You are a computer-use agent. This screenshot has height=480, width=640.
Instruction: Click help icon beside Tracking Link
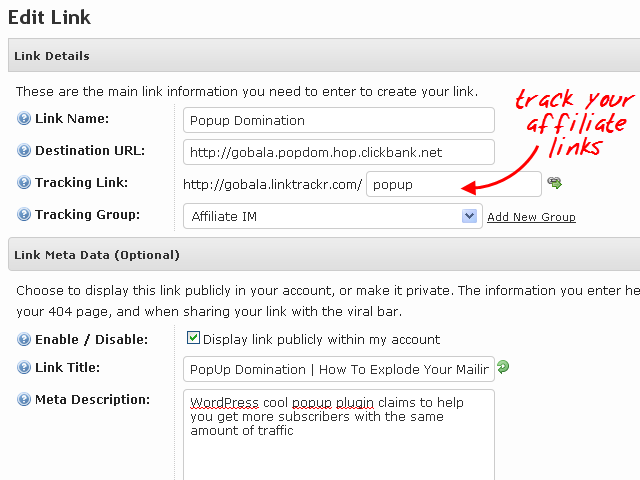coord(24,182)
